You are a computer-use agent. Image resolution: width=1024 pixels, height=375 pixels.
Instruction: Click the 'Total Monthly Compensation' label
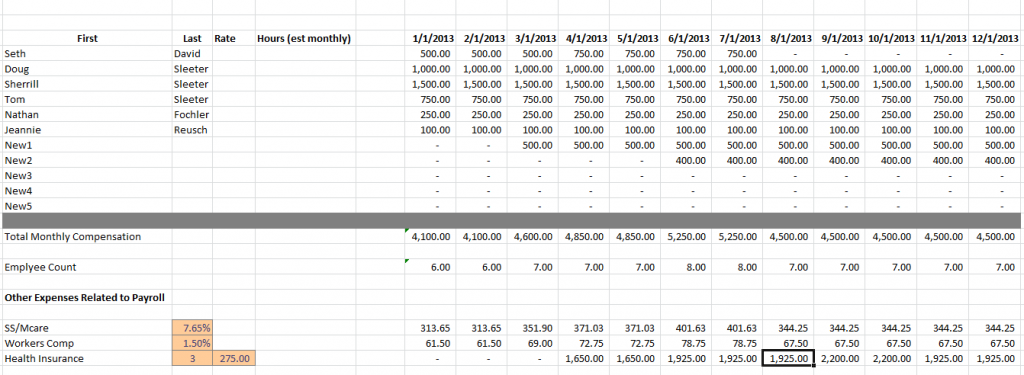pos(72,236)
